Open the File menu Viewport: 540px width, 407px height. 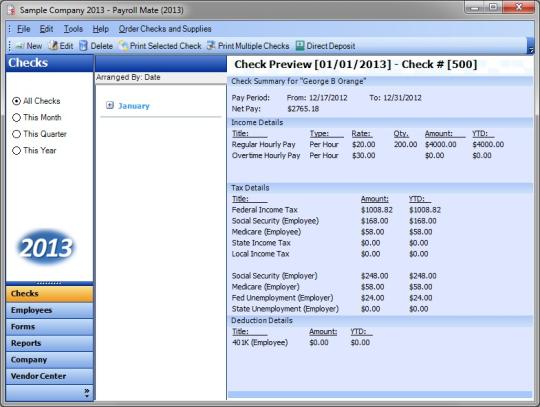[23, 29]
